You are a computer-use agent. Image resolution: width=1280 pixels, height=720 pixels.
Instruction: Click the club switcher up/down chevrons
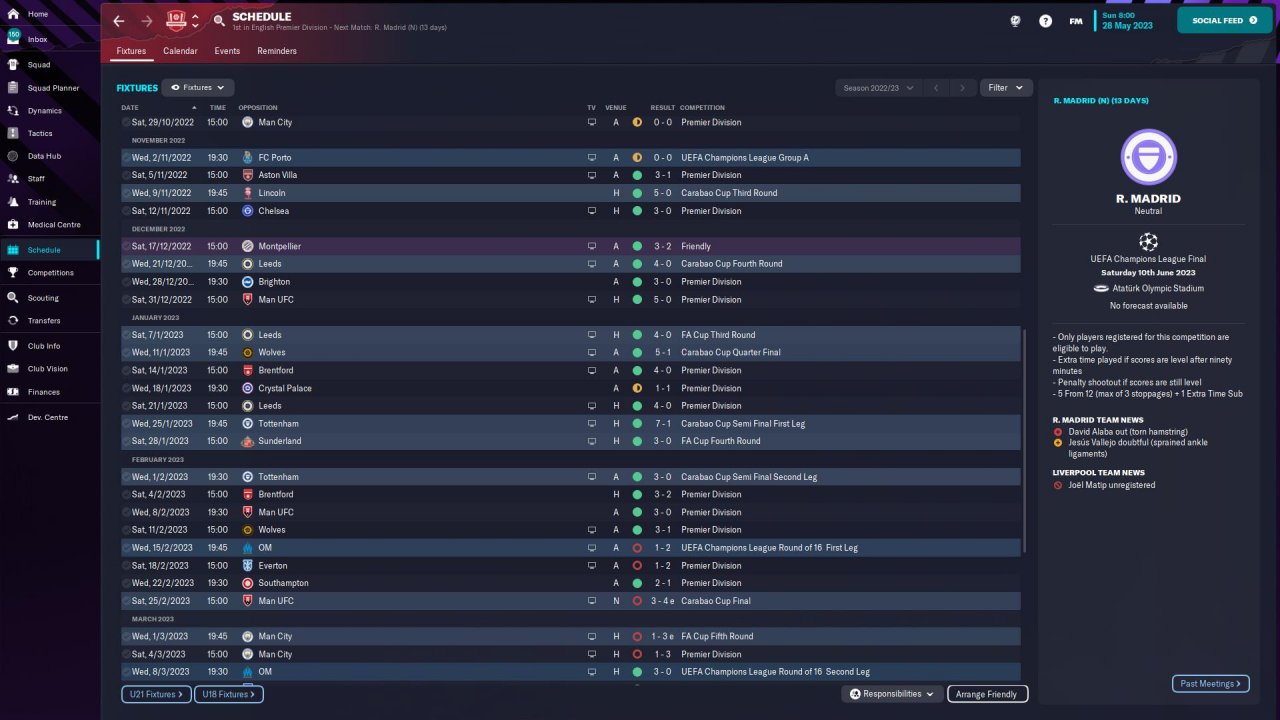(x=195, y=21)
